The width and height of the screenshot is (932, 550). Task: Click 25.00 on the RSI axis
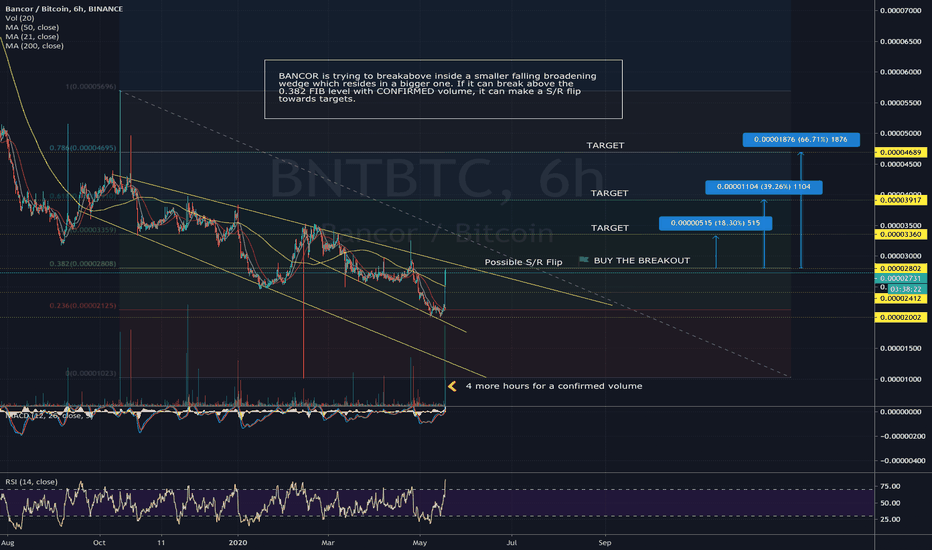pyautogui.click(x=890, y=519)
